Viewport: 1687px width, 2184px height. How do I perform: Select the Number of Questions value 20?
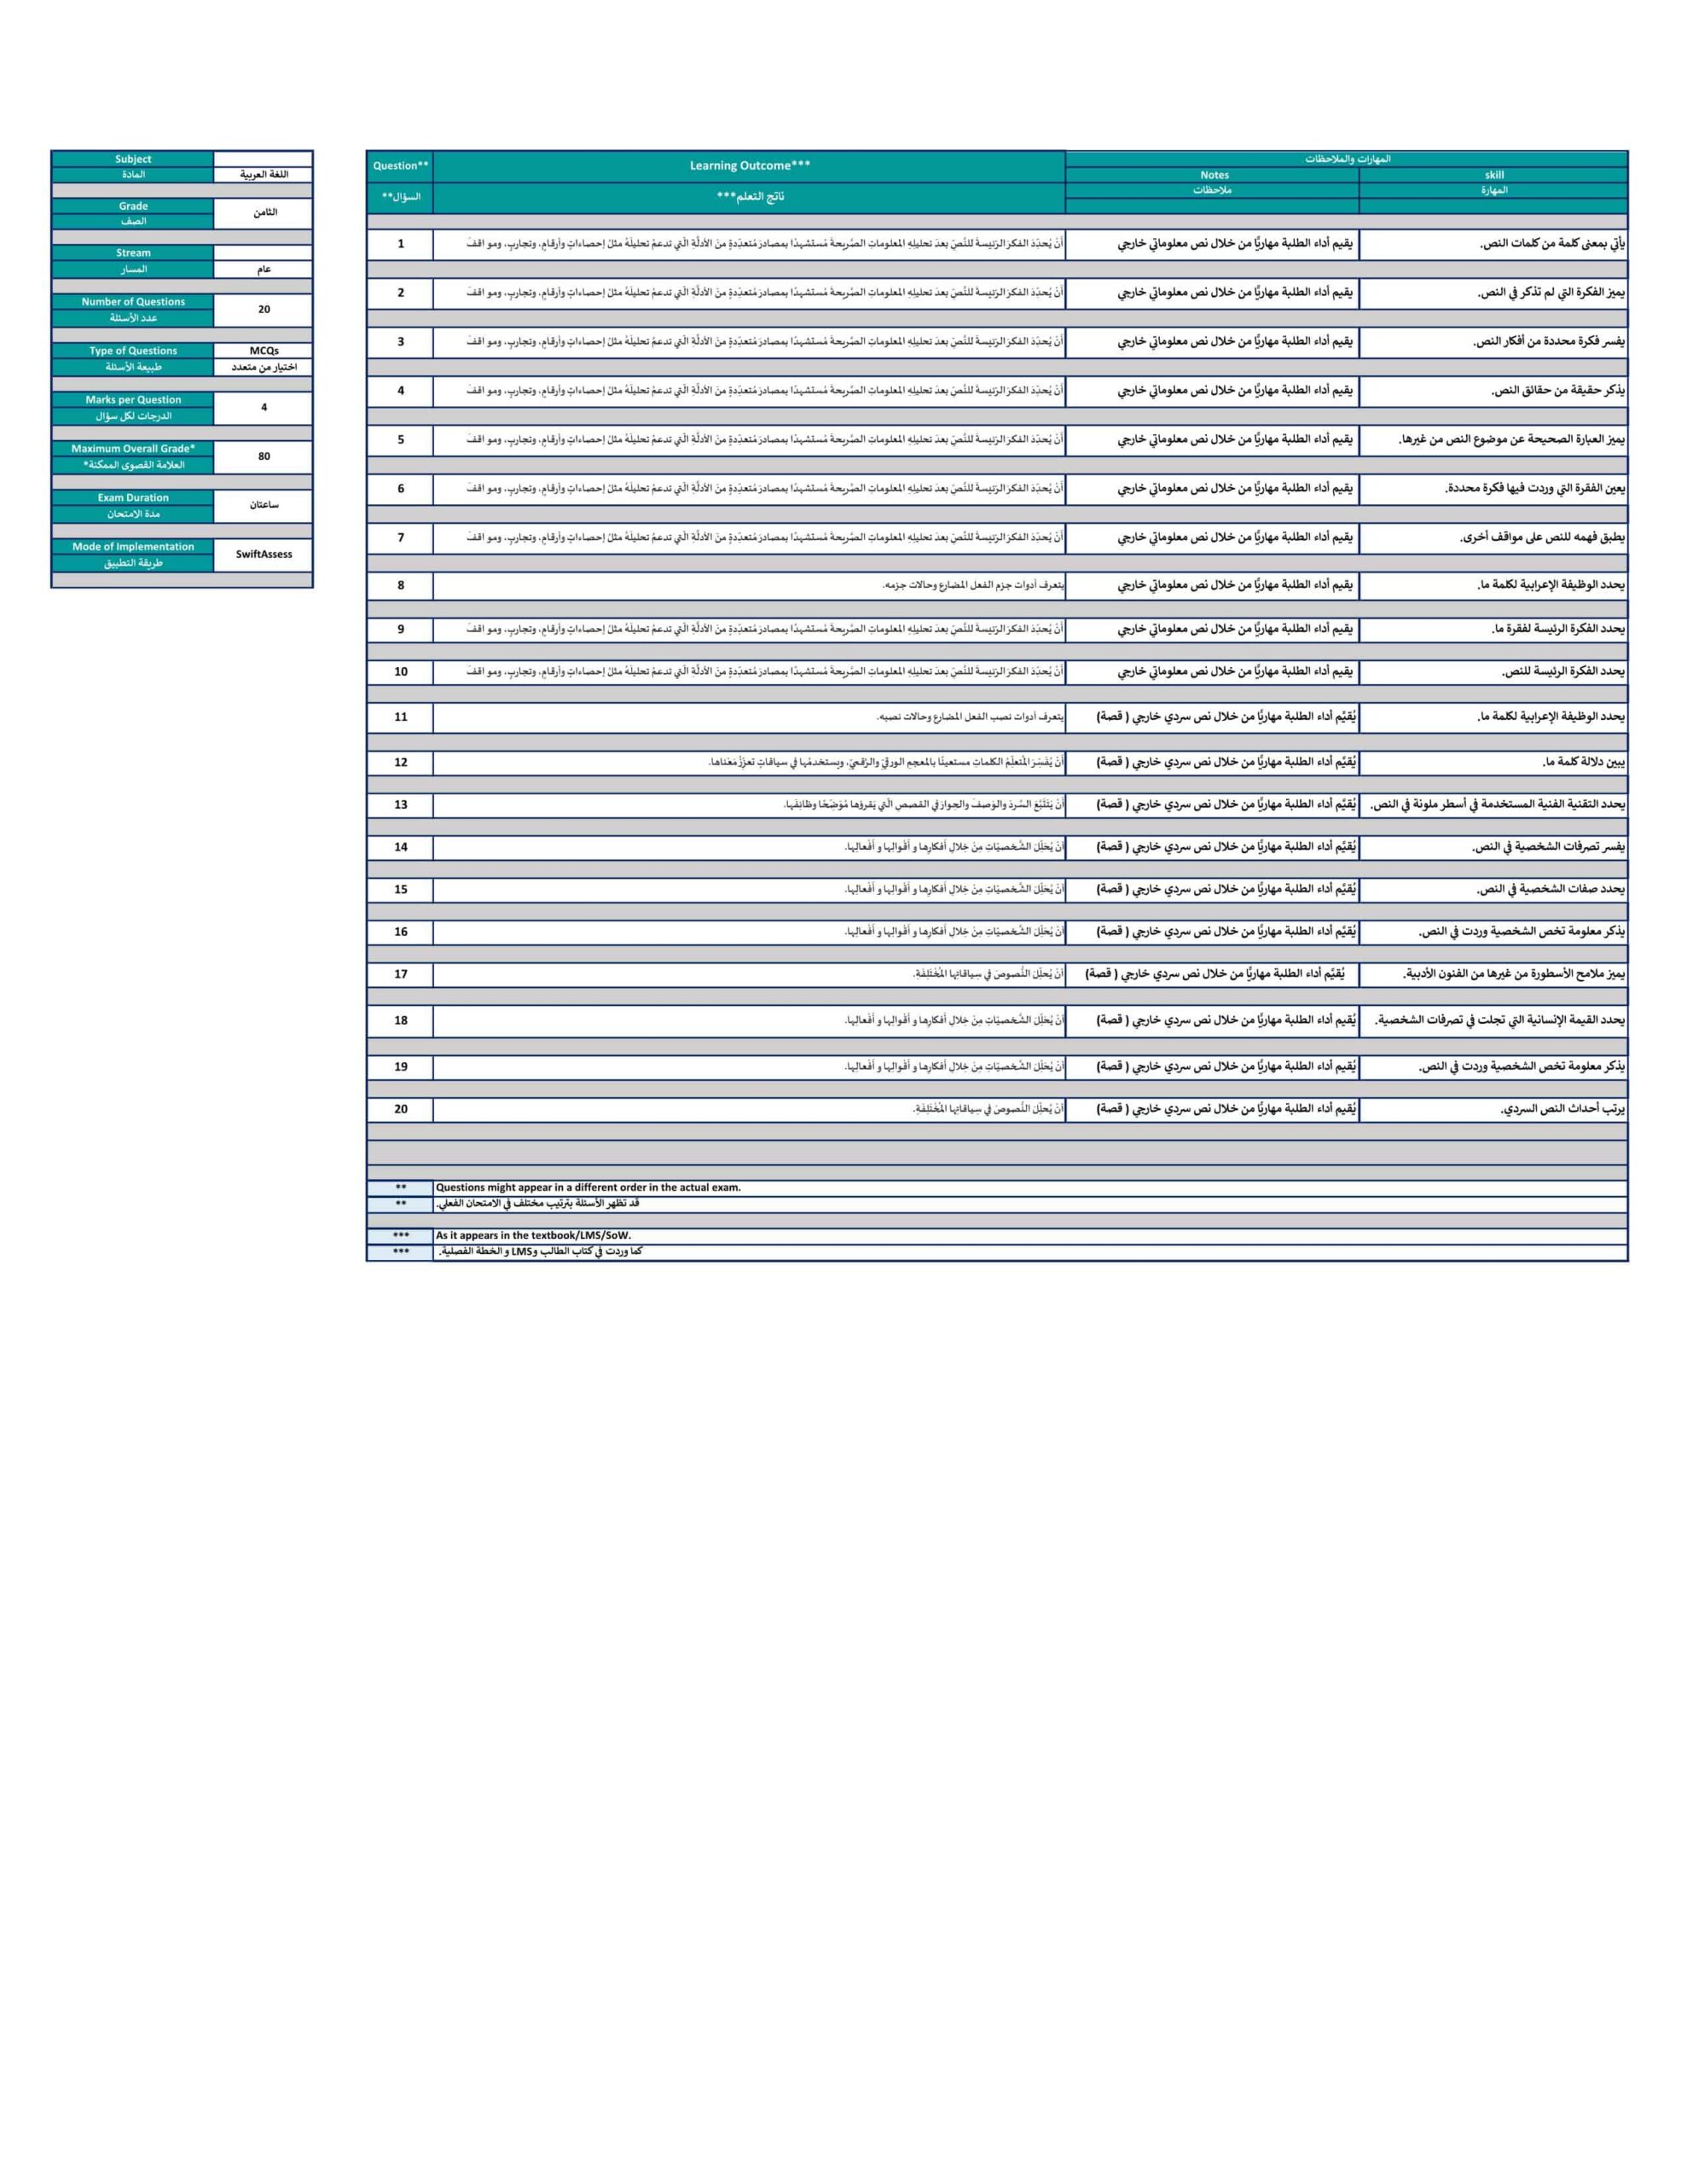click(x=264, y=310)
